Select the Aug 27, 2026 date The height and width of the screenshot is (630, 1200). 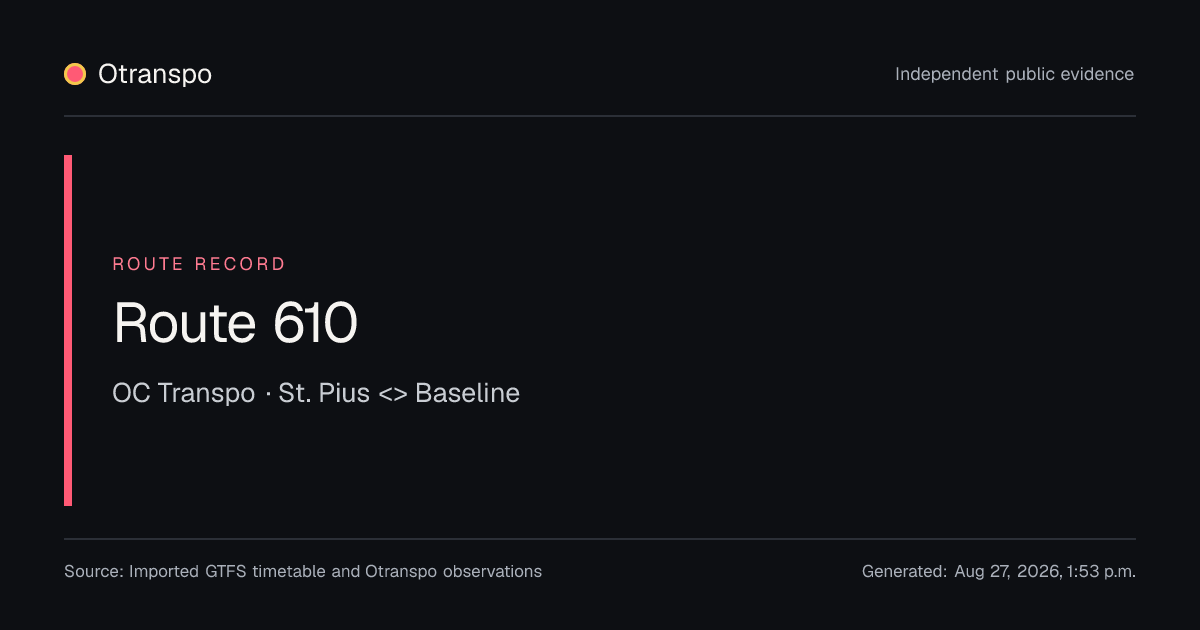1007,572
